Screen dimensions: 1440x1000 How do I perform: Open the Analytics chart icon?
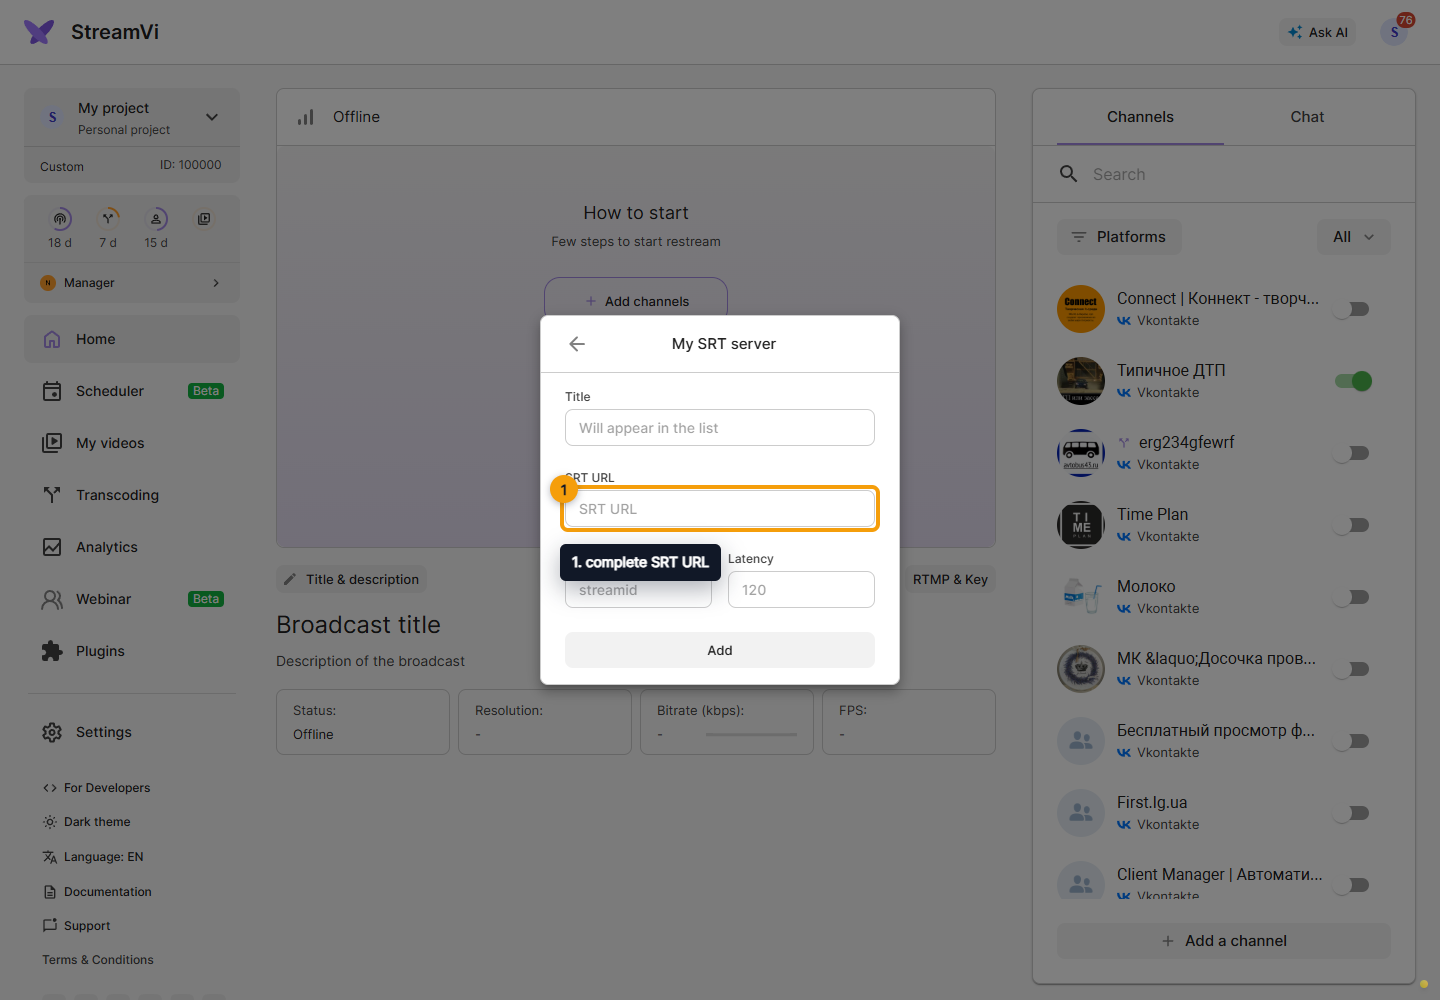click(52, 547)
